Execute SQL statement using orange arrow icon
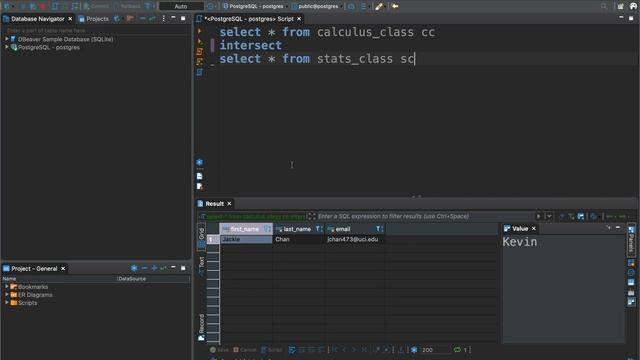640x360 pixels. tap(200, 31)
